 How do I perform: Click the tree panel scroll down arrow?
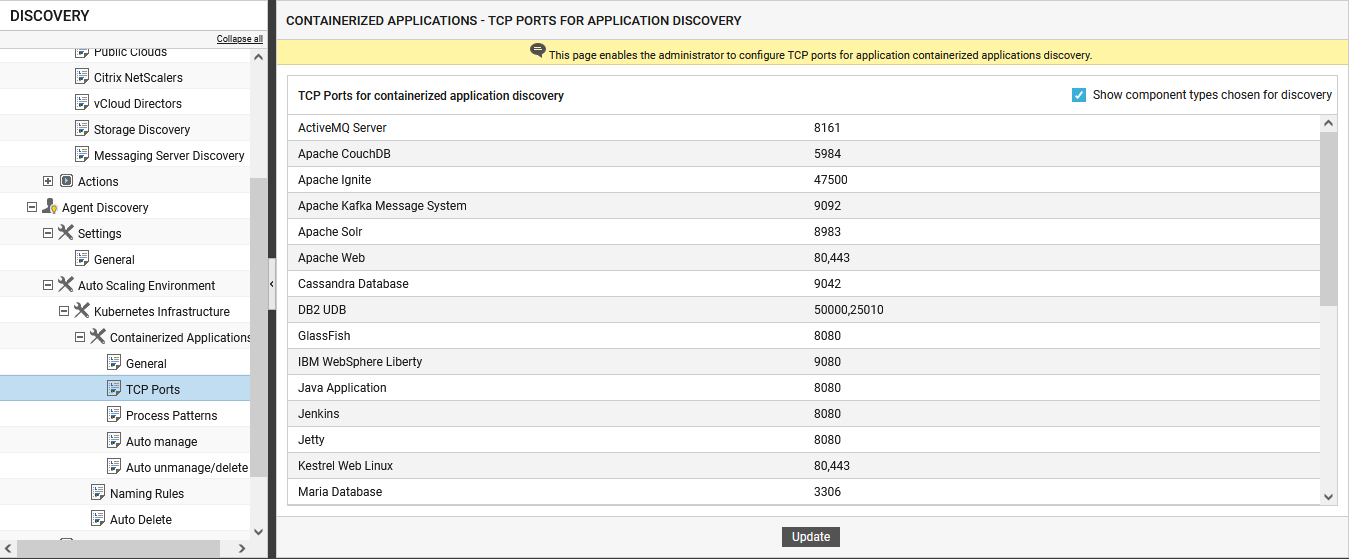point(258,532)
